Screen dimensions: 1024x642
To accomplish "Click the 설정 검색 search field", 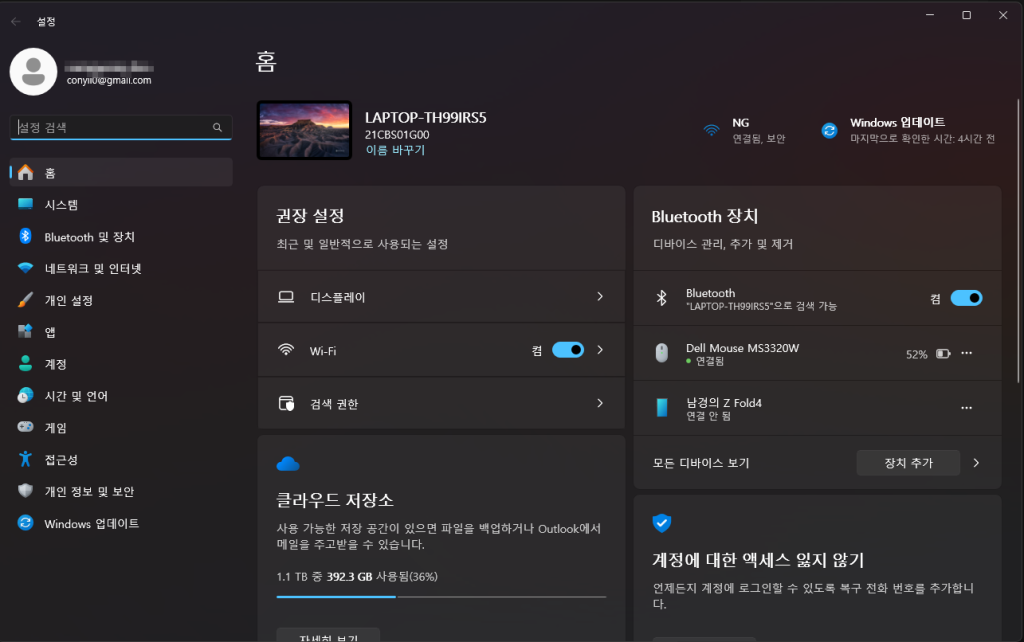I will 121,127.
